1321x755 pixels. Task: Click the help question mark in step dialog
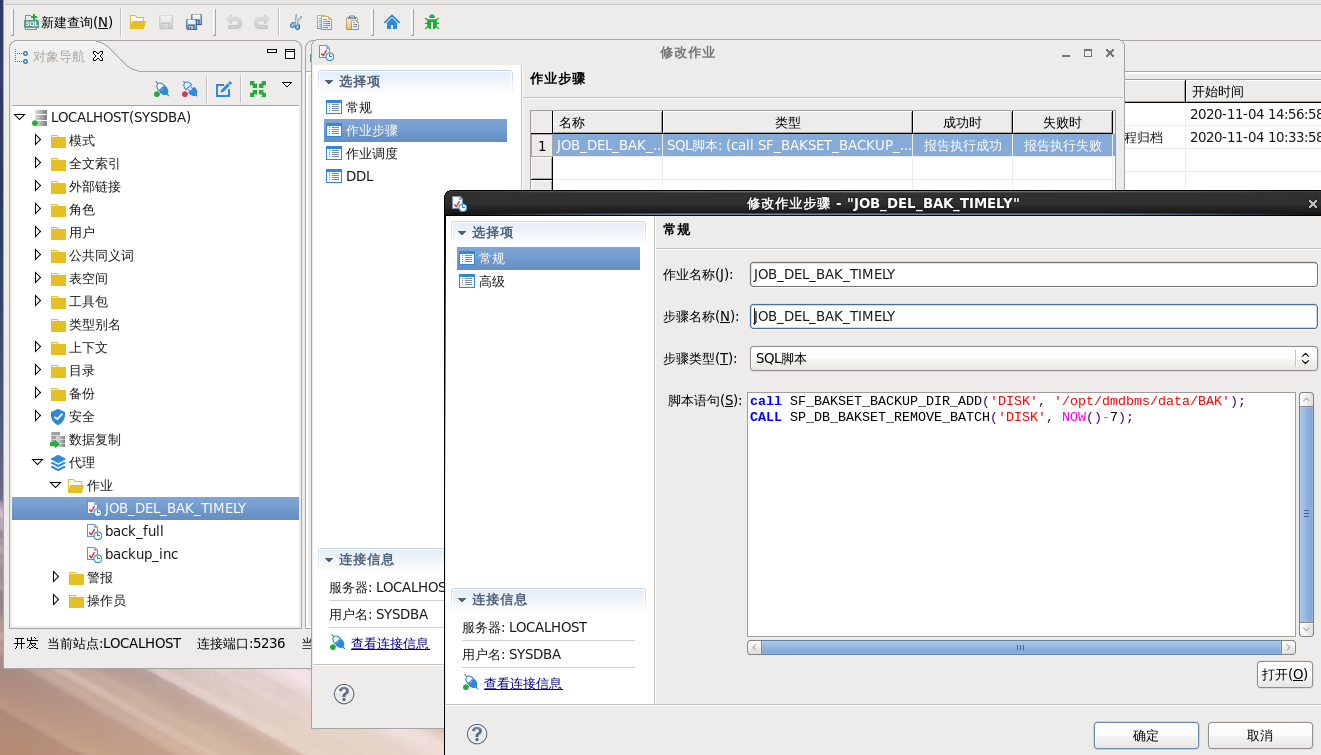tap(477, 734)
